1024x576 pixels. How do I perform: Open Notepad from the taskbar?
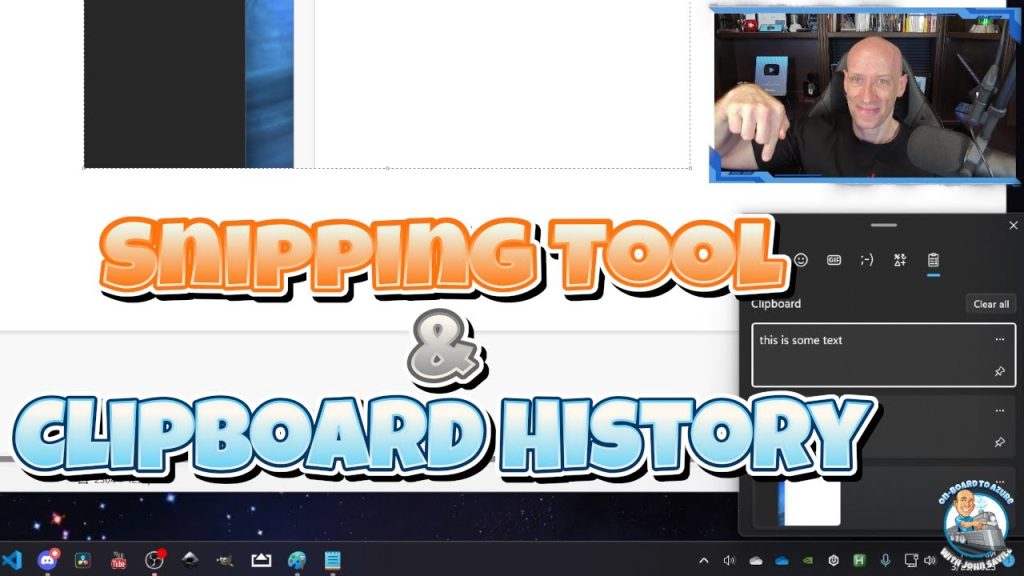[332, 560]
